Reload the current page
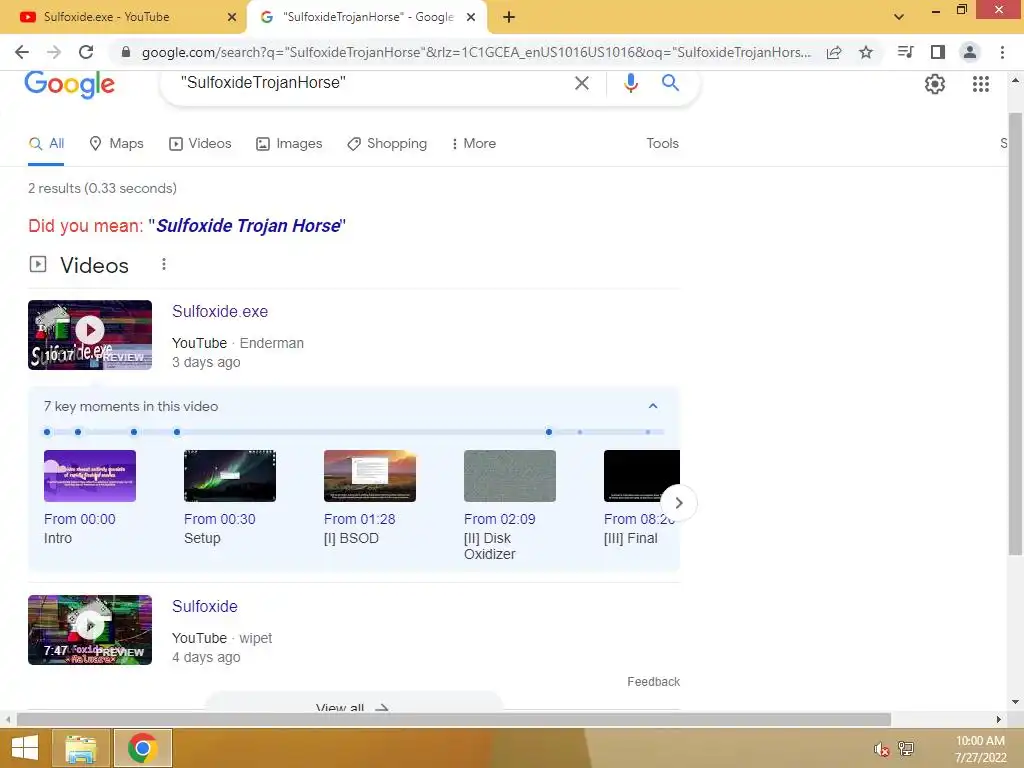 point(86,52)
